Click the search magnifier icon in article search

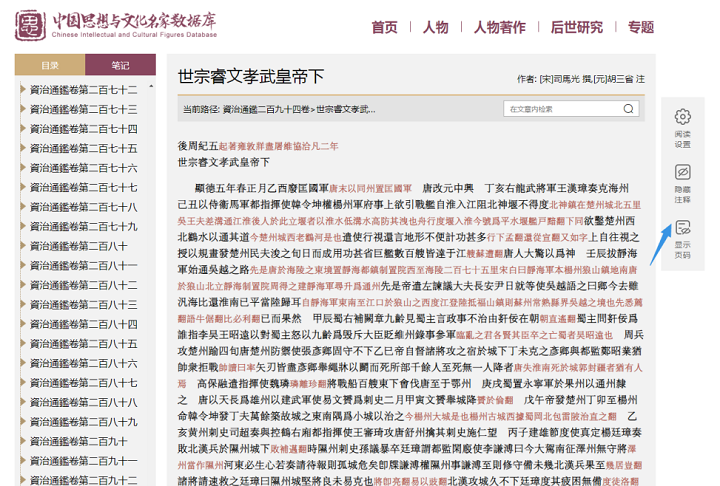click(x=632, y=108)
